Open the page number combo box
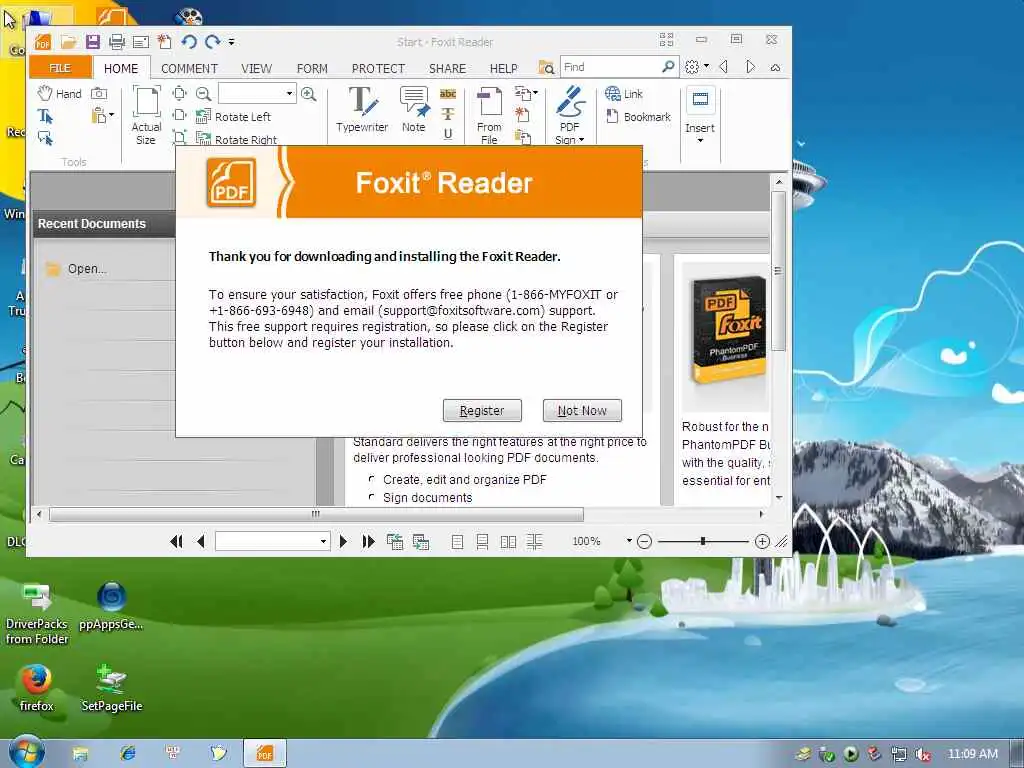Screen dimensions: 1024x768 click(x=272, y=541)
